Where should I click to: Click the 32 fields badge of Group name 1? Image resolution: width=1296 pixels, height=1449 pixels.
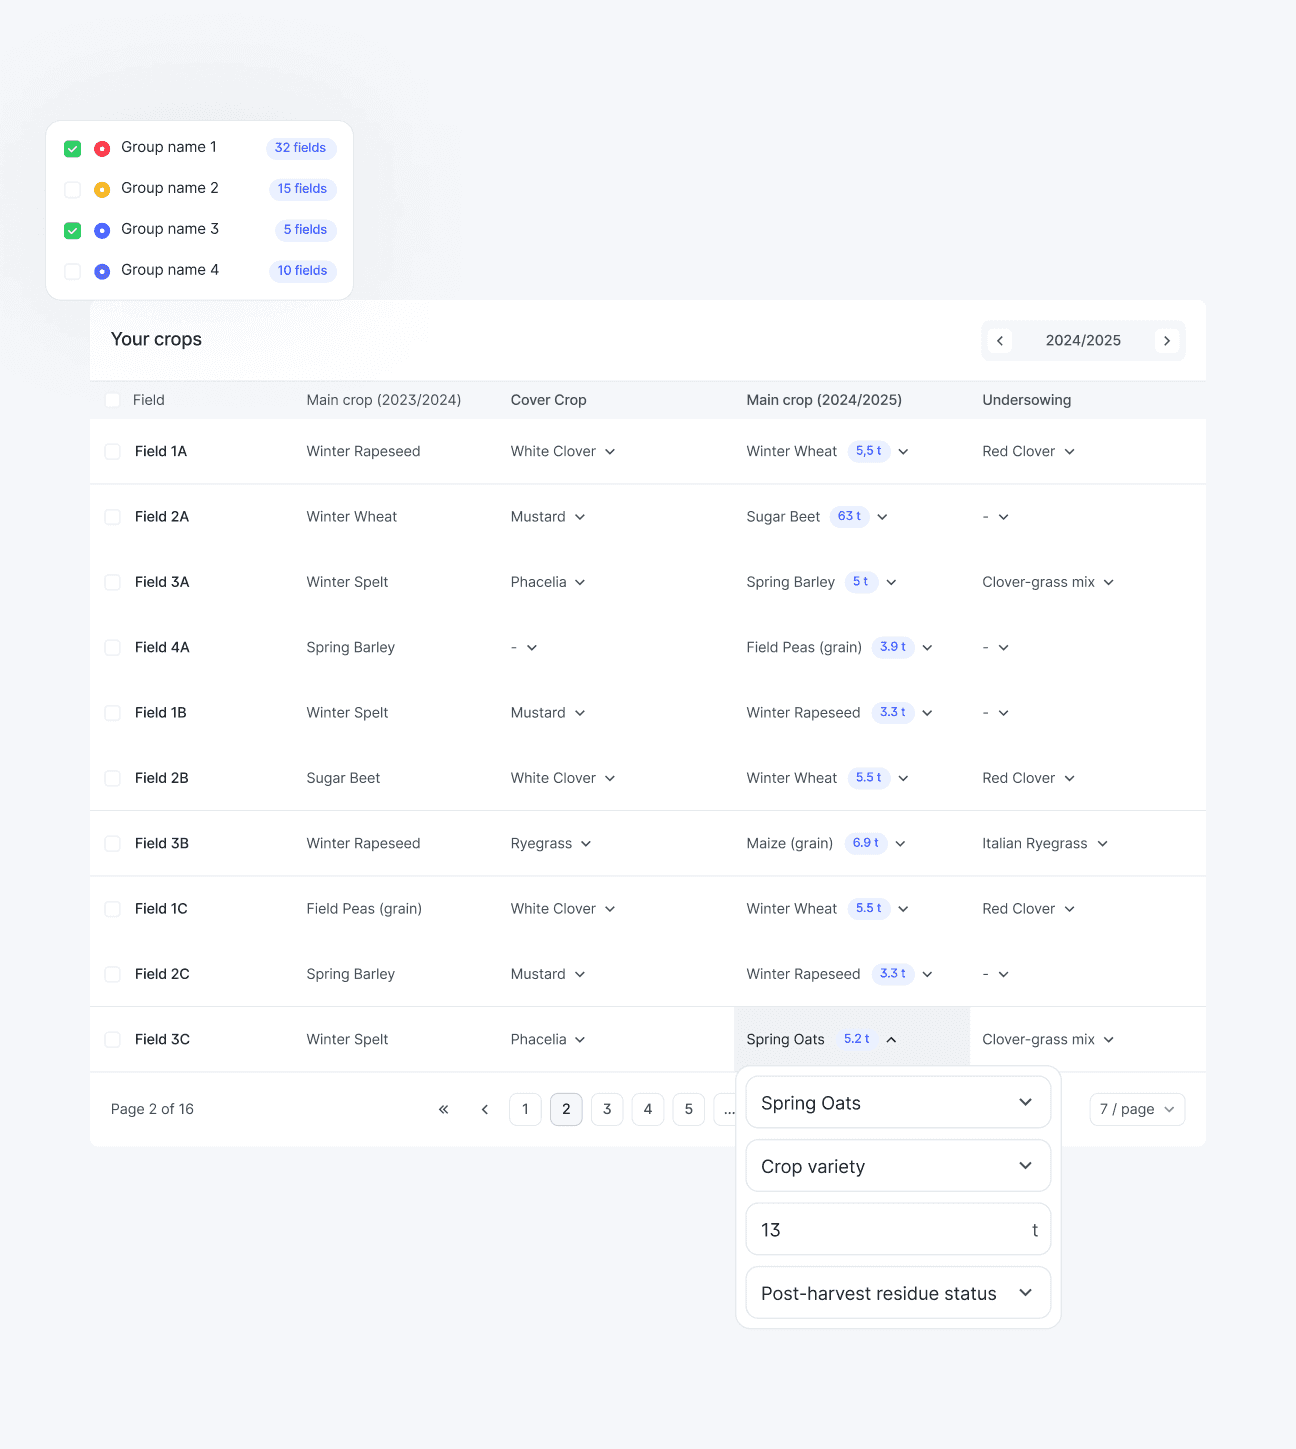[300, 148]
